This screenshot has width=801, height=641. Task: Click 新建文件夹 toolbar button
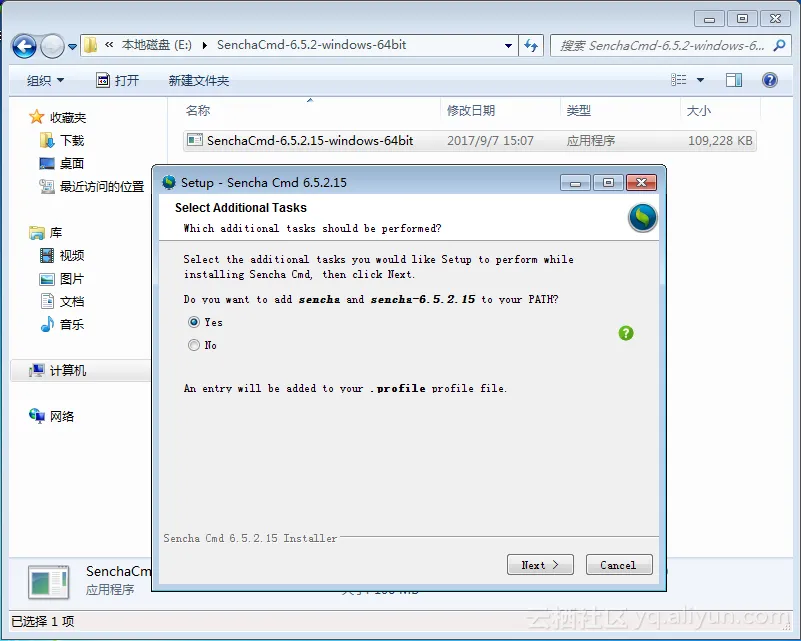click(x=199, y=80)
